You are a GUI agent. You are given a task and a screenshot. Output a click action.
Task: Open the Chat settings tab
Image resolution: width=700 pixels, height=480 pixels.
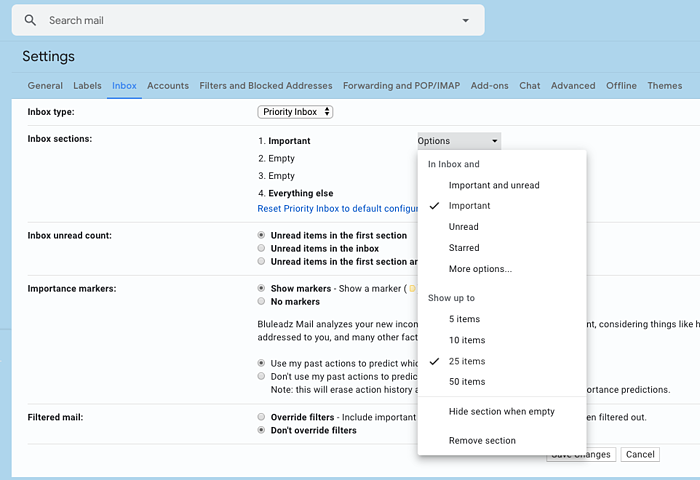tap(529, 86)
